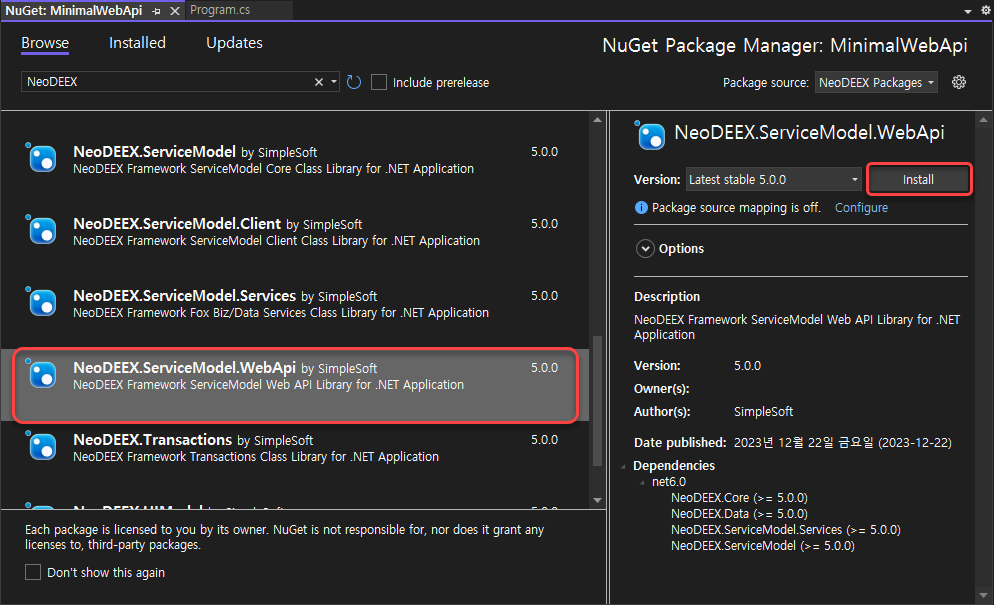Screen dimensions: 994x605
Task: Click the details pane scroll down arrow
Action: (x=983, y=595)
